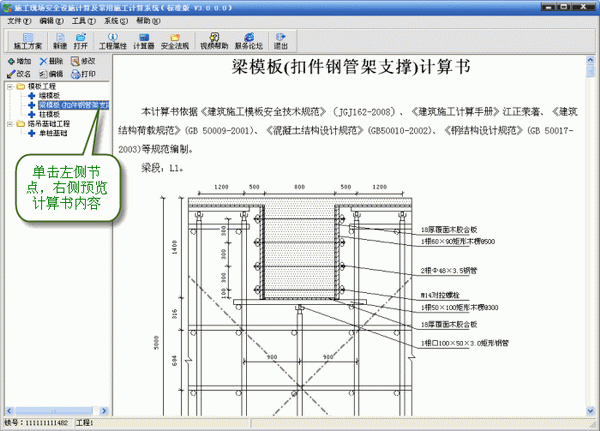Open 安全法规 safety regulations
This screenshot has width=600, height=431.
coord(174,40)
